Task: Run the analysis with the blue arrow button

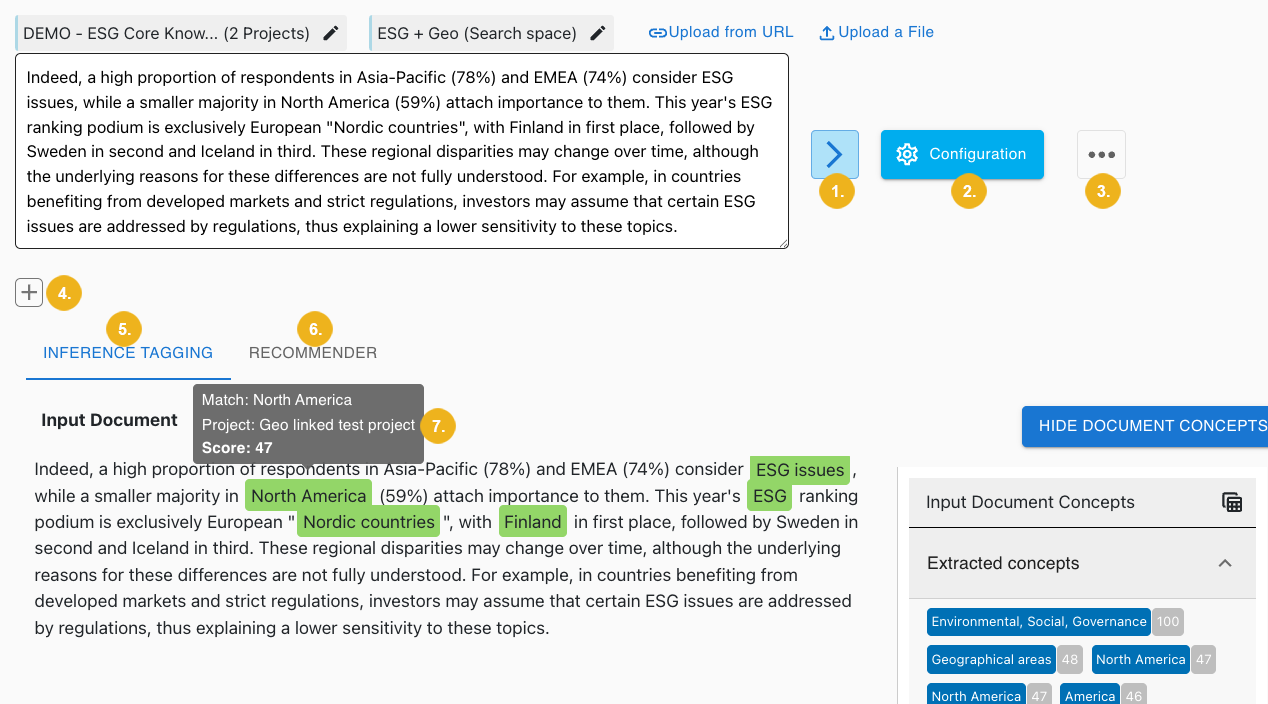Action: pos(835,154)
